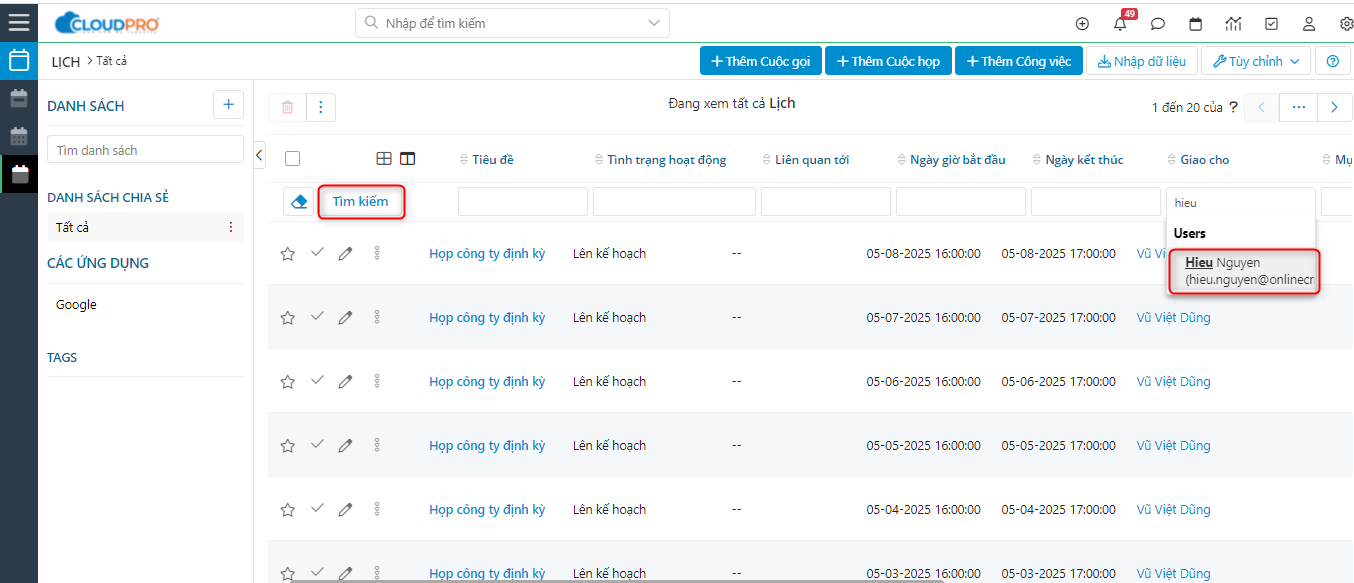Screen dimensions: 1354x583
Task: Select the Tất cả list item
Action: (x=73, y=227)
